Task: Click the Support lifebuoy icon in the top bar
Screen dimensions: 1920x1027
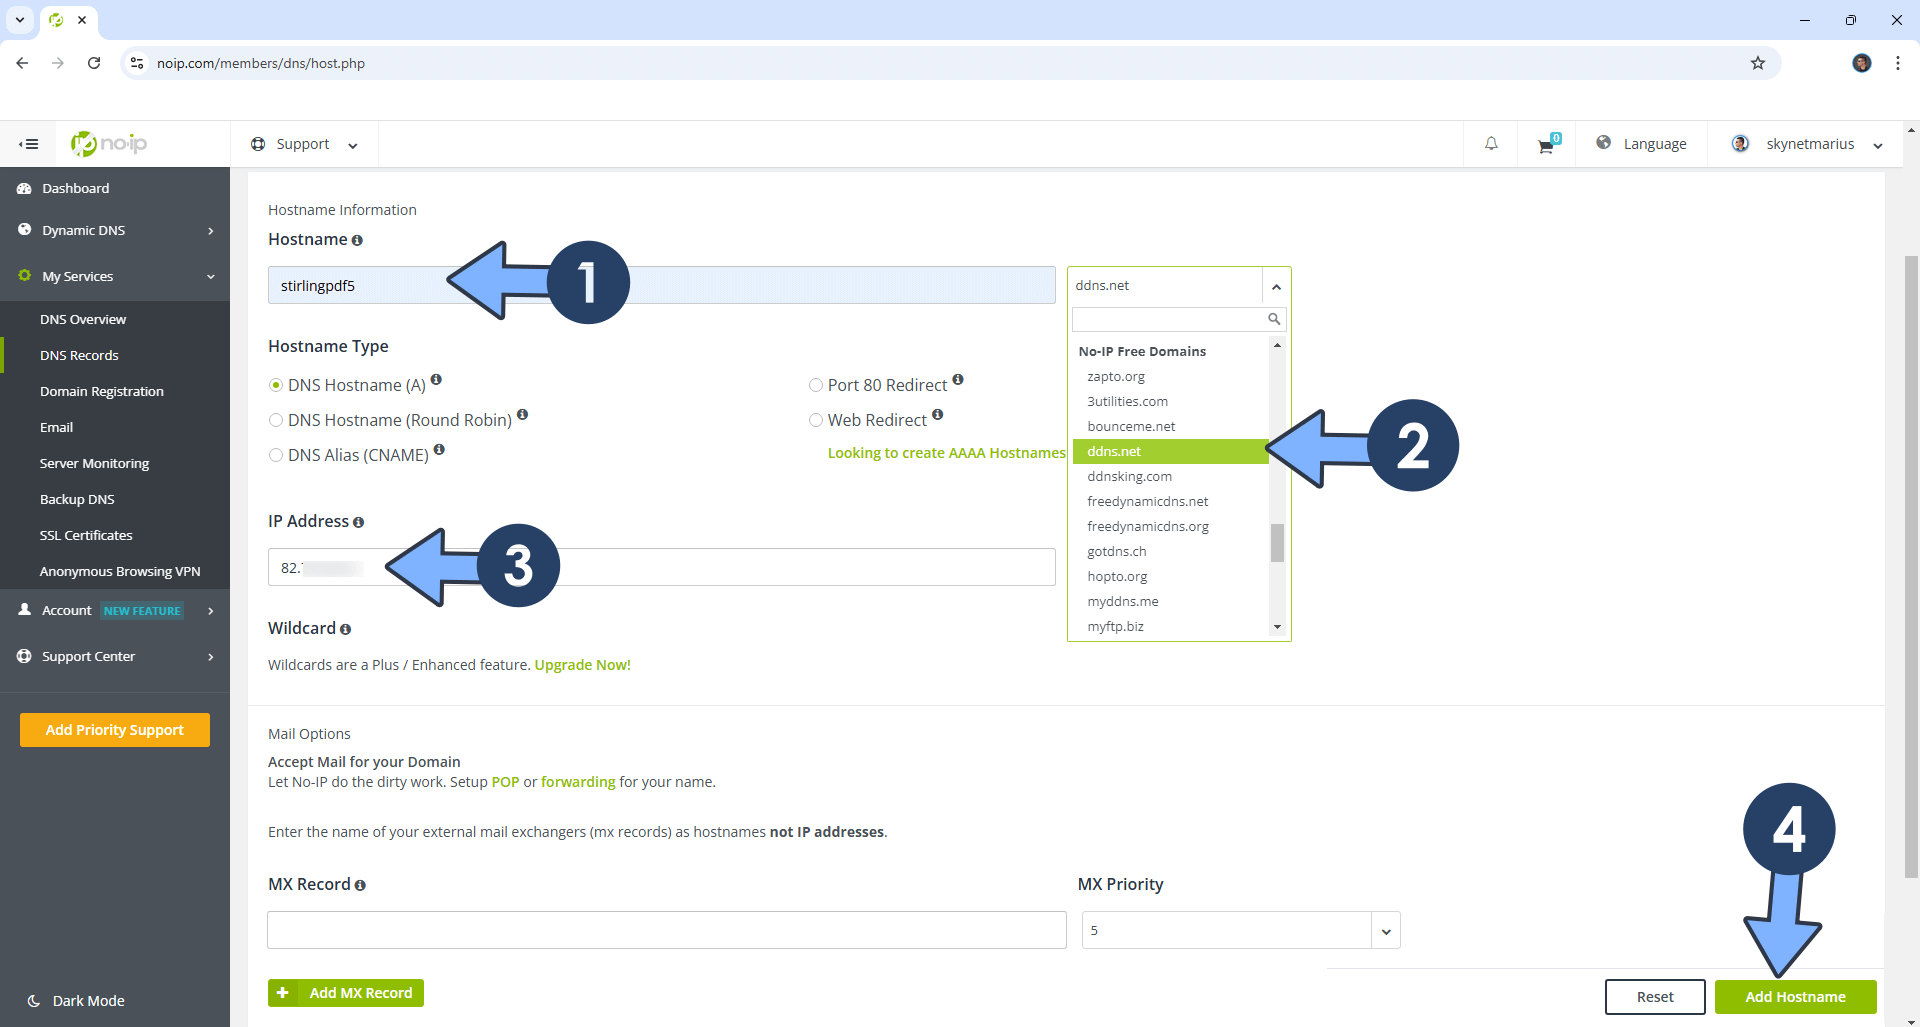Action: [258, 144]
